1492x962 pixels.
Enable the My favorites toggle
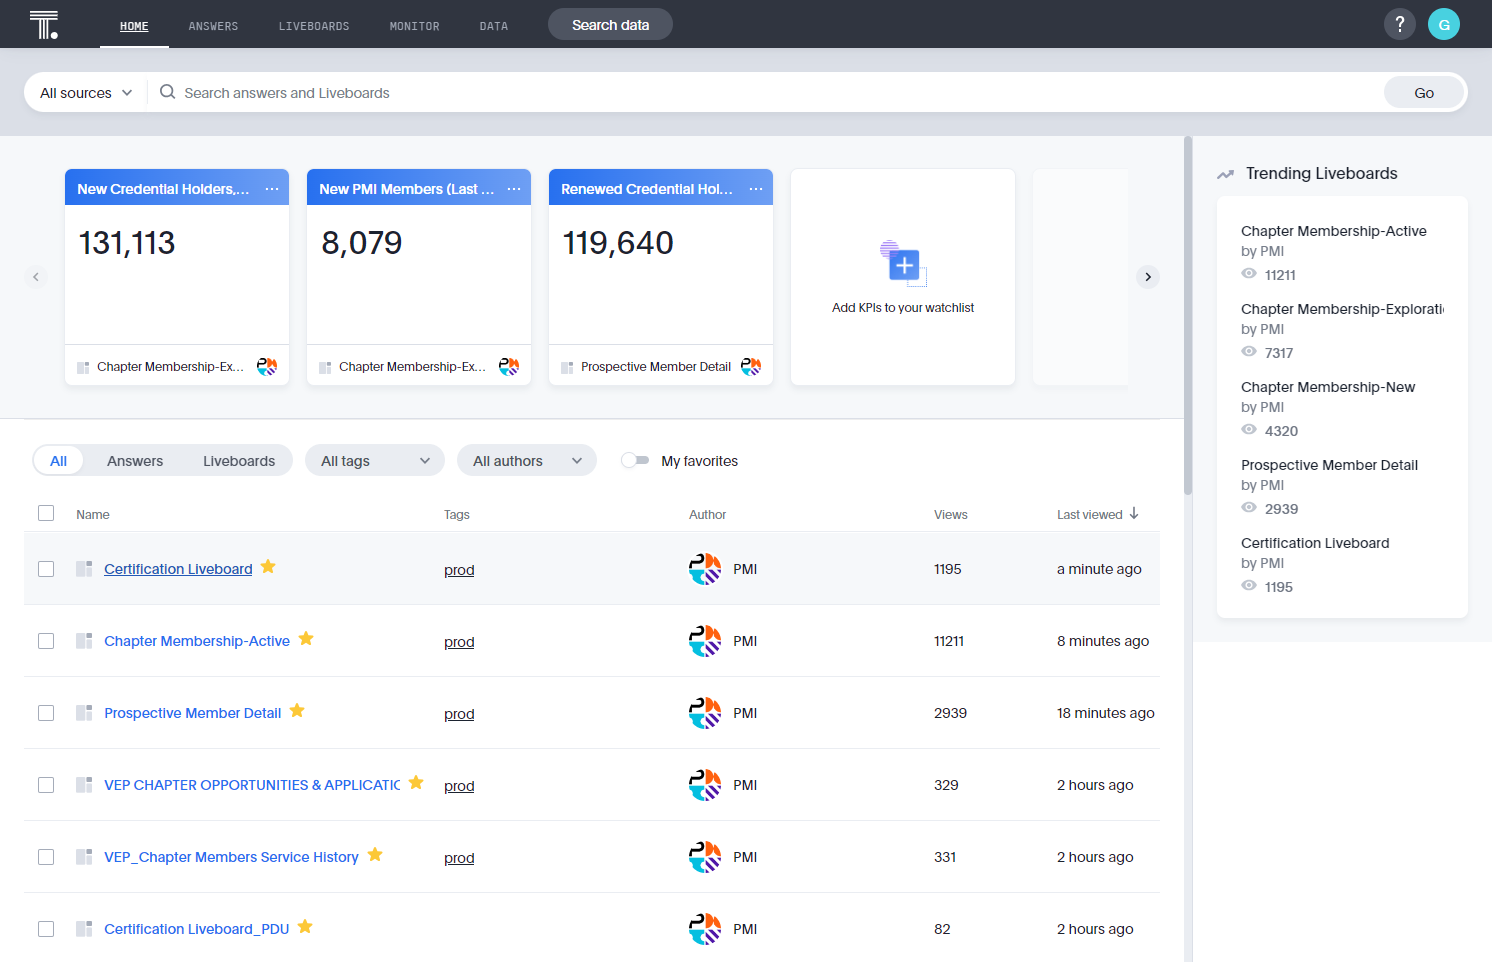(x=635, y=461)
